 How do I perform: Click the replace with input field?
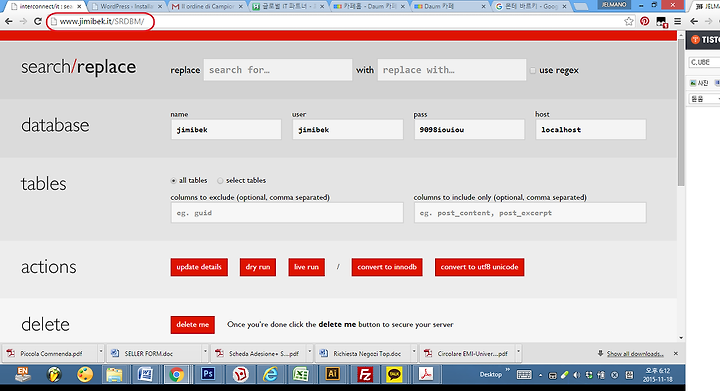pos(452,70)
